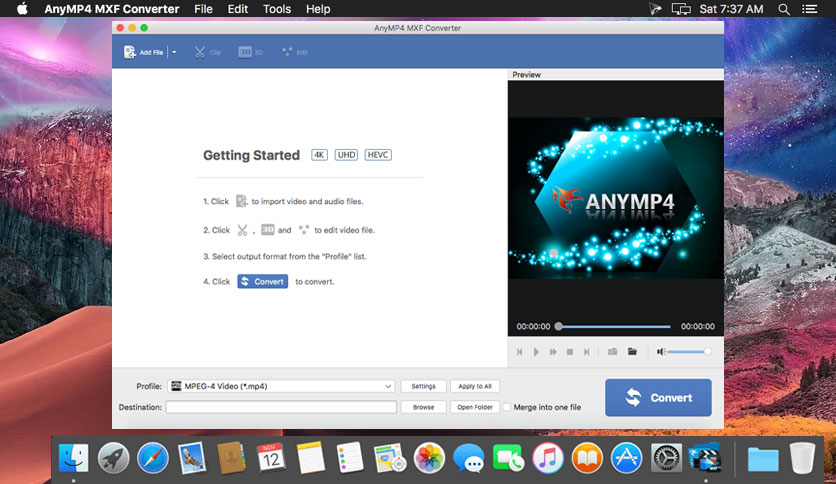This screenshot has width=836, height=484.
Task: Open the App Store from the Dock
Action: [626, 457]
